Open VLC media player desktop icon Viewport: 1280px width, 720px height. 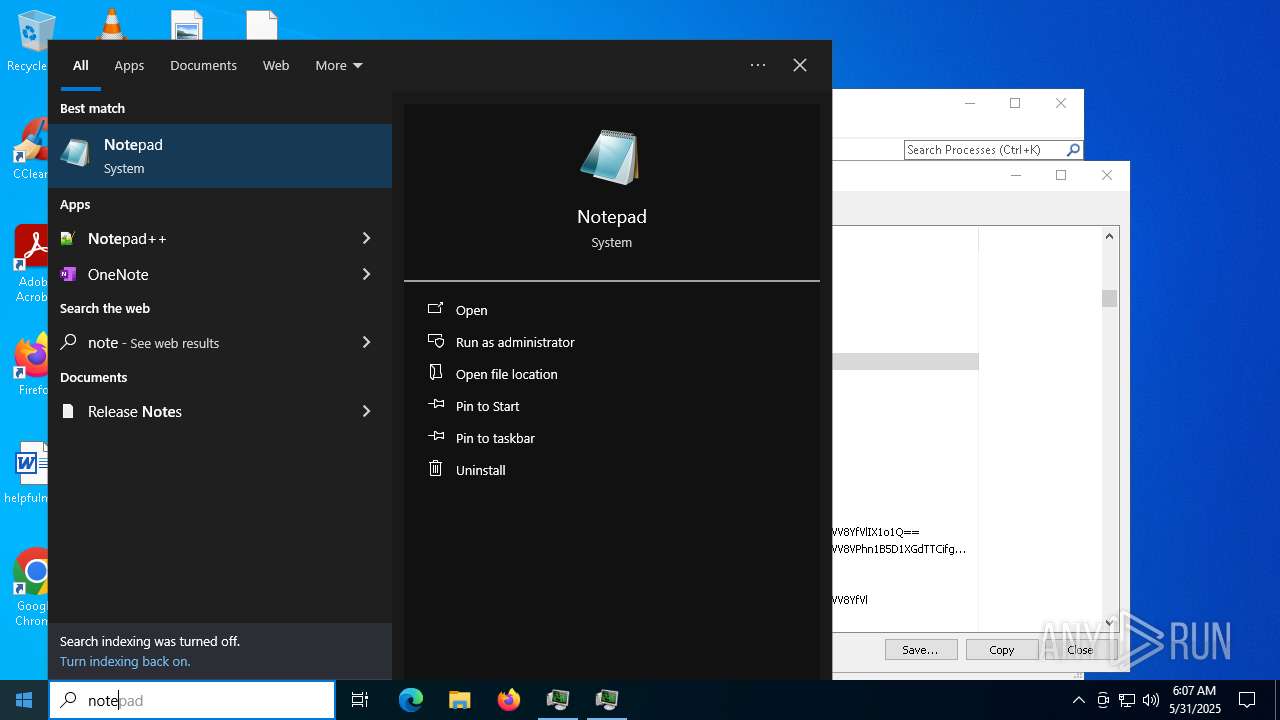tap(110, 24)
